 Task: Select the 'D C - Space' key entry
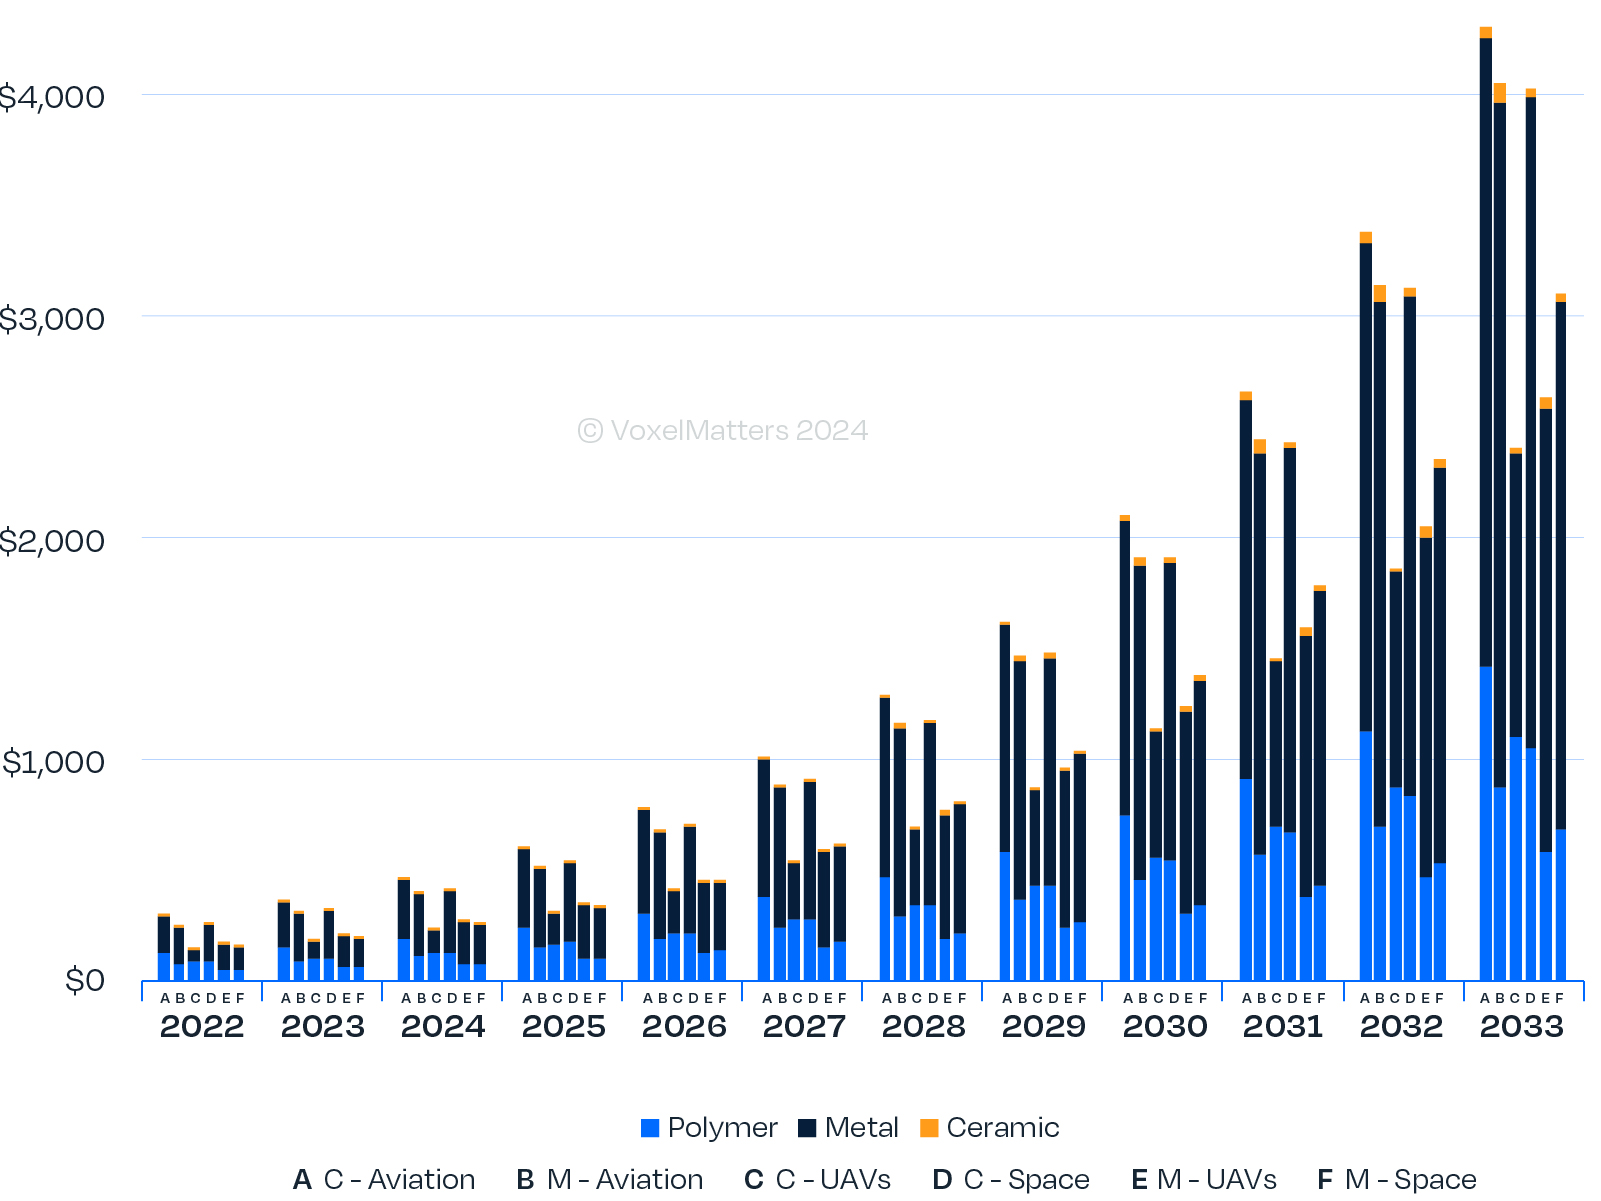click(x=1010, y=1180)
